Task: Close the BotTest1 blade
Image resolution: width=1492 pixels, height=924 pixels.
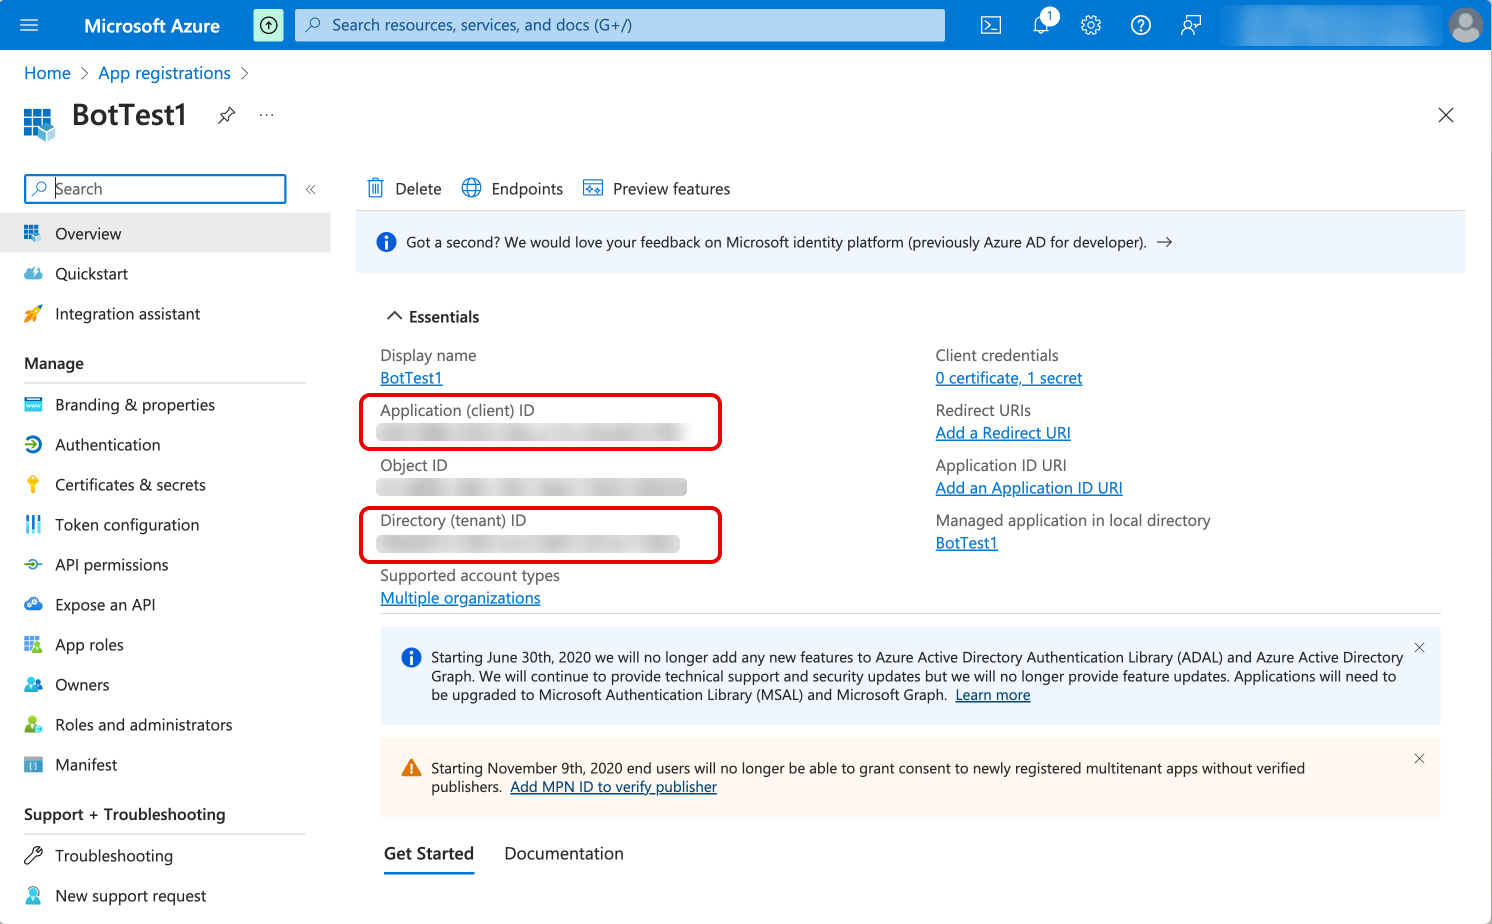Action: click(1446, 115)
